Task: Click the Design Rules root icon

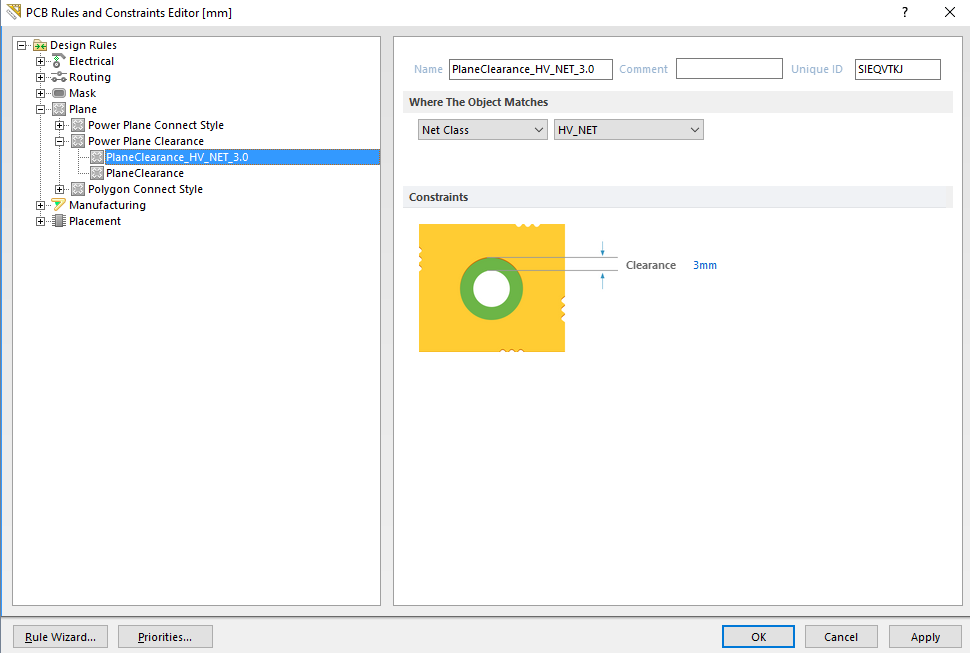Action: pos(40,45)
